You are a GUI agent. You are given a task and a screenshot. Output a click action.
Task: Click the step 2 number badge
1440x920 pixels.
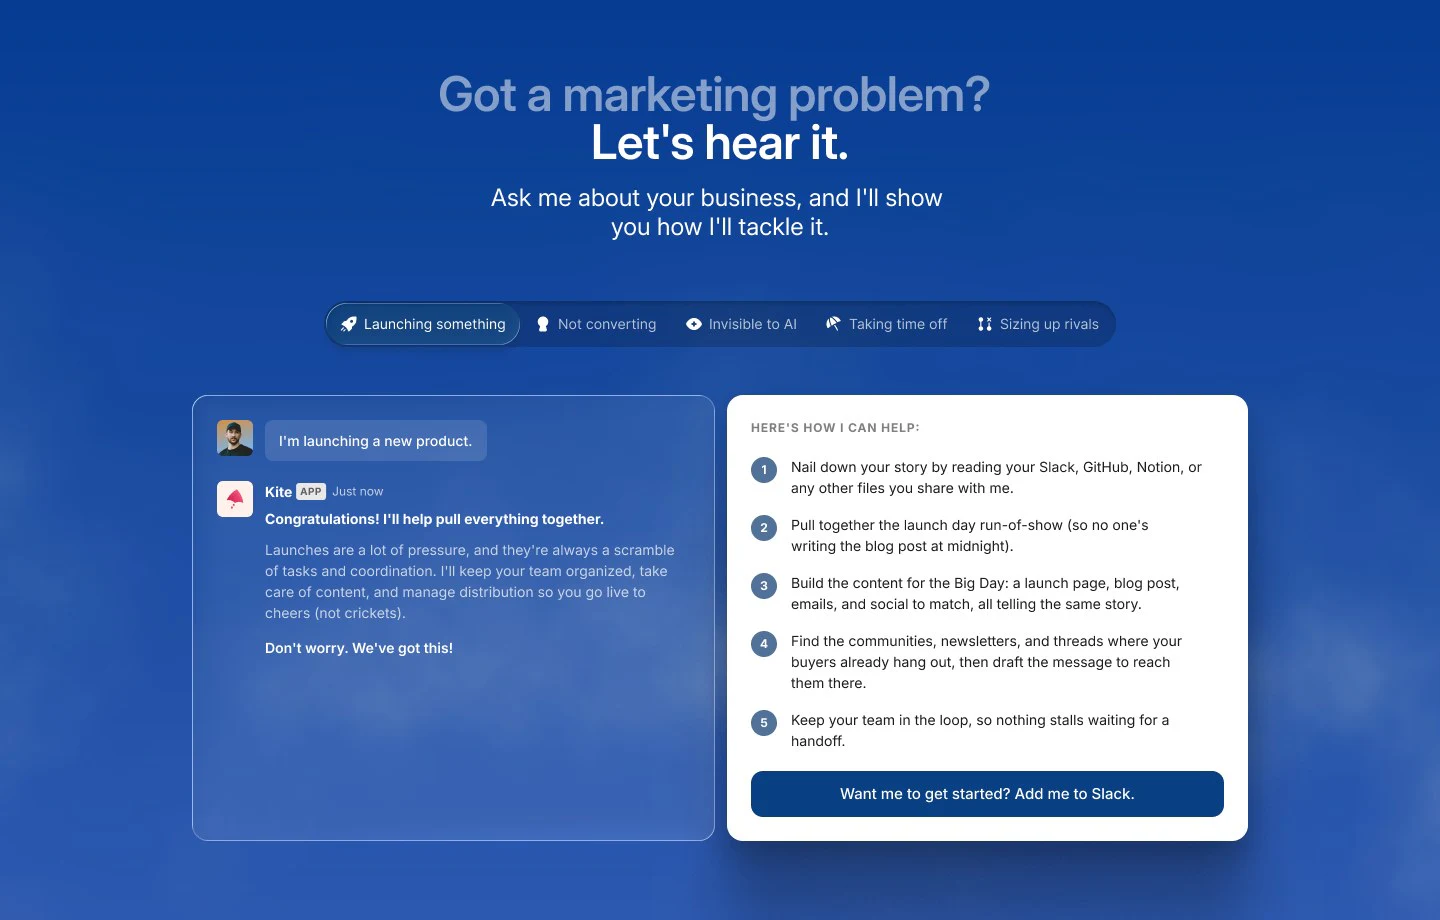pyautogui.click(x=764, y=528)
